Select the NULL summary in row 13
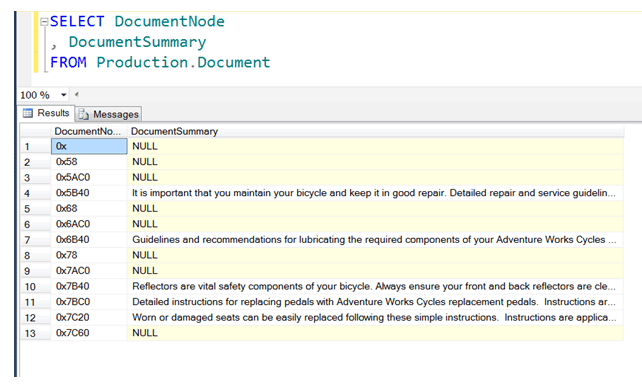 375,333
